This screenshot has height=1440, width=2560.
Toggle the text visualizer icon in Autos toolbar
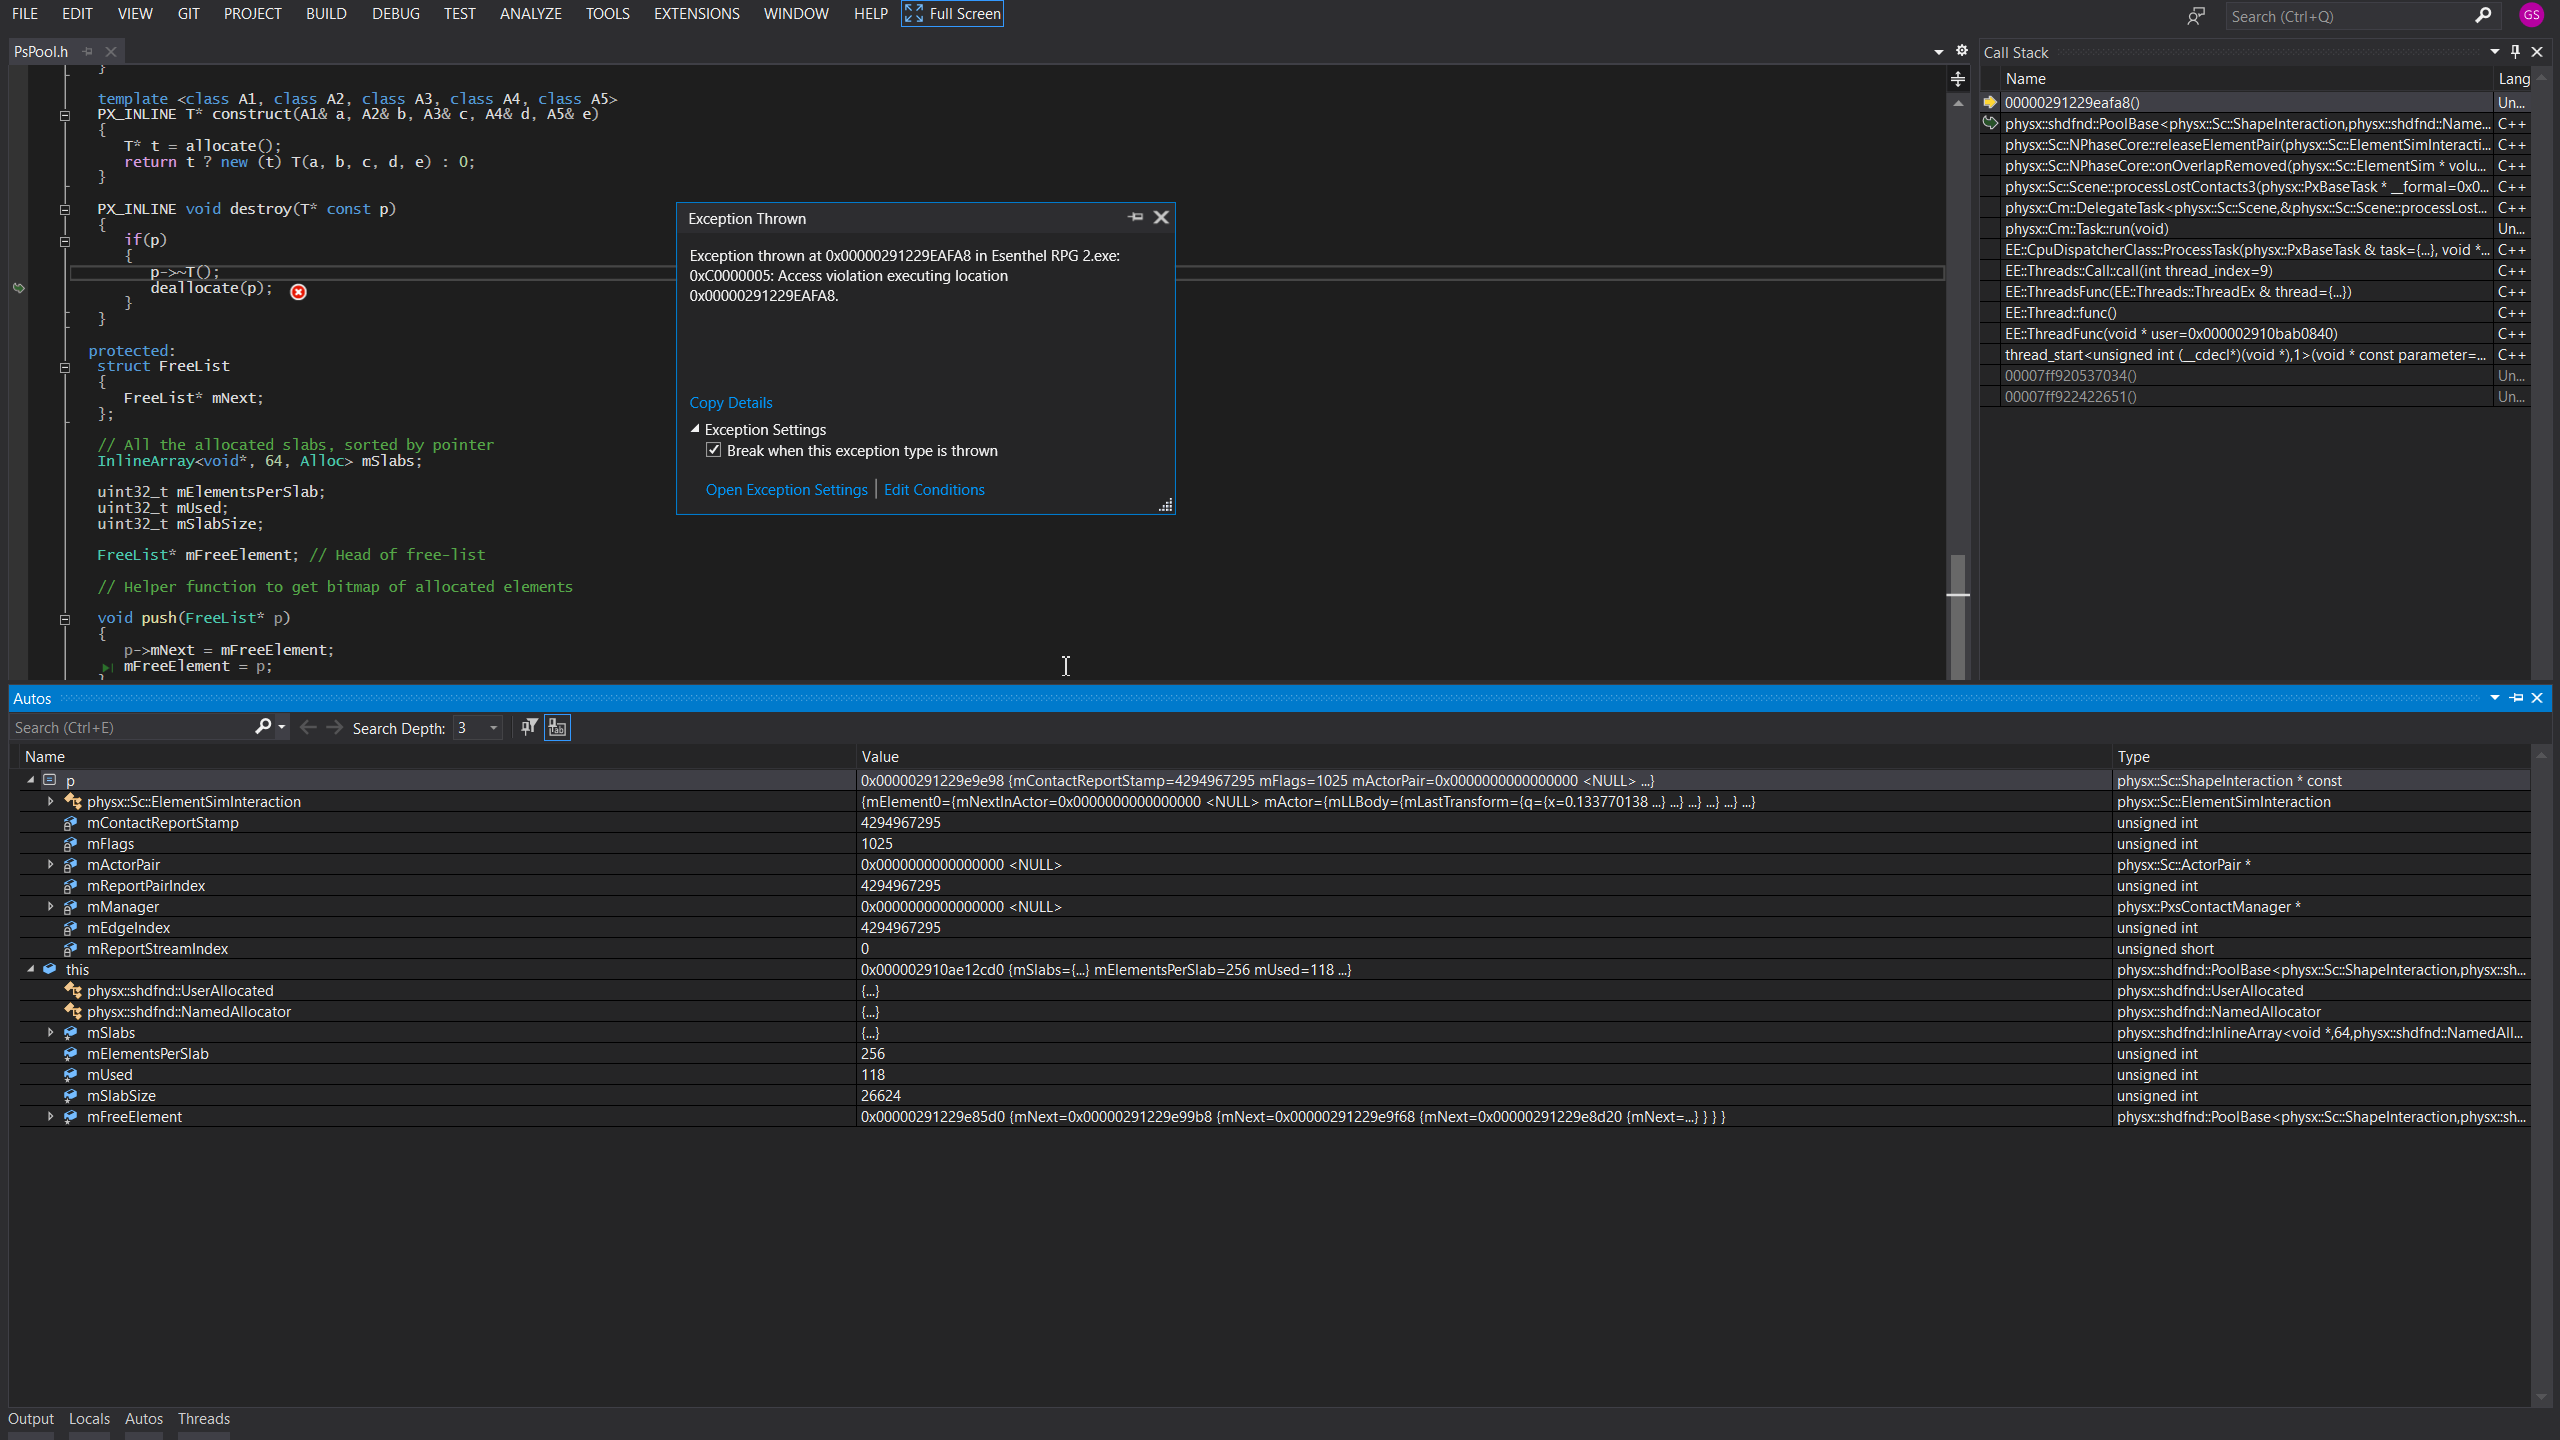(x=556, y=727)
